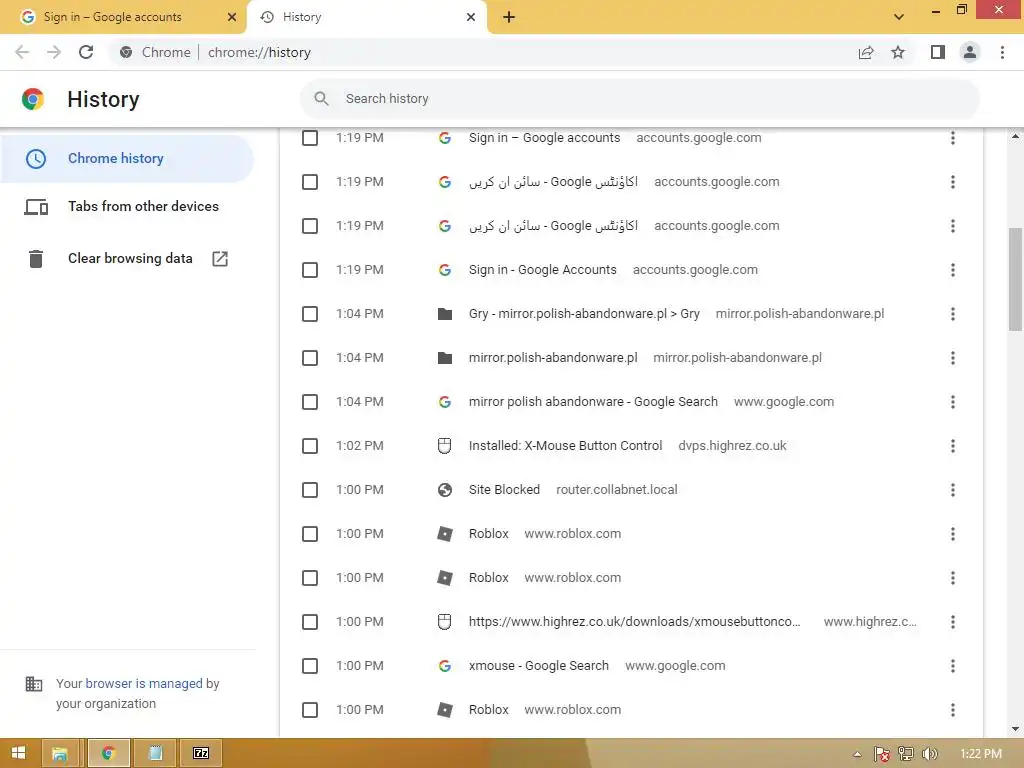Open Tabs from other devices
1024x768 pixels.
coord(143,206)
